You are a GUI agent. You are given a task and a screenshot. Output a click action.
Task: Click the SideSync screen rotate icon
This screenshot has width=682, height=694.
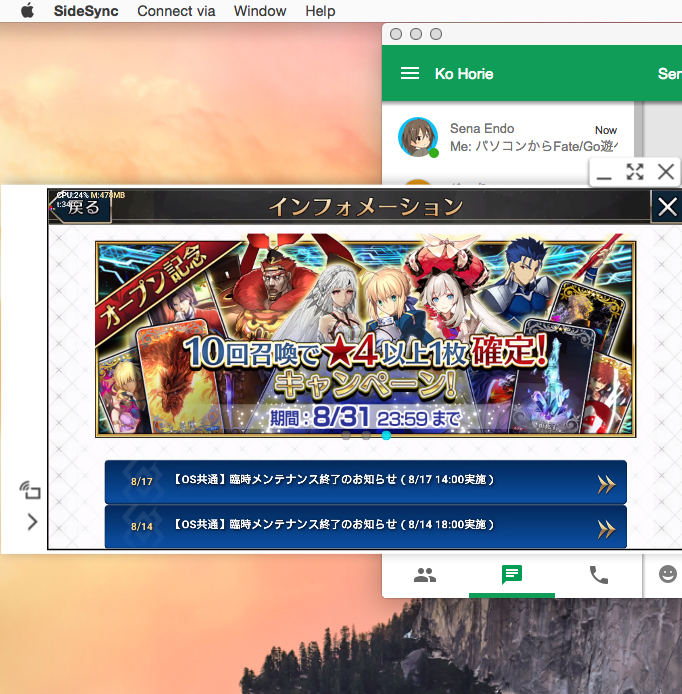(30, 490)
